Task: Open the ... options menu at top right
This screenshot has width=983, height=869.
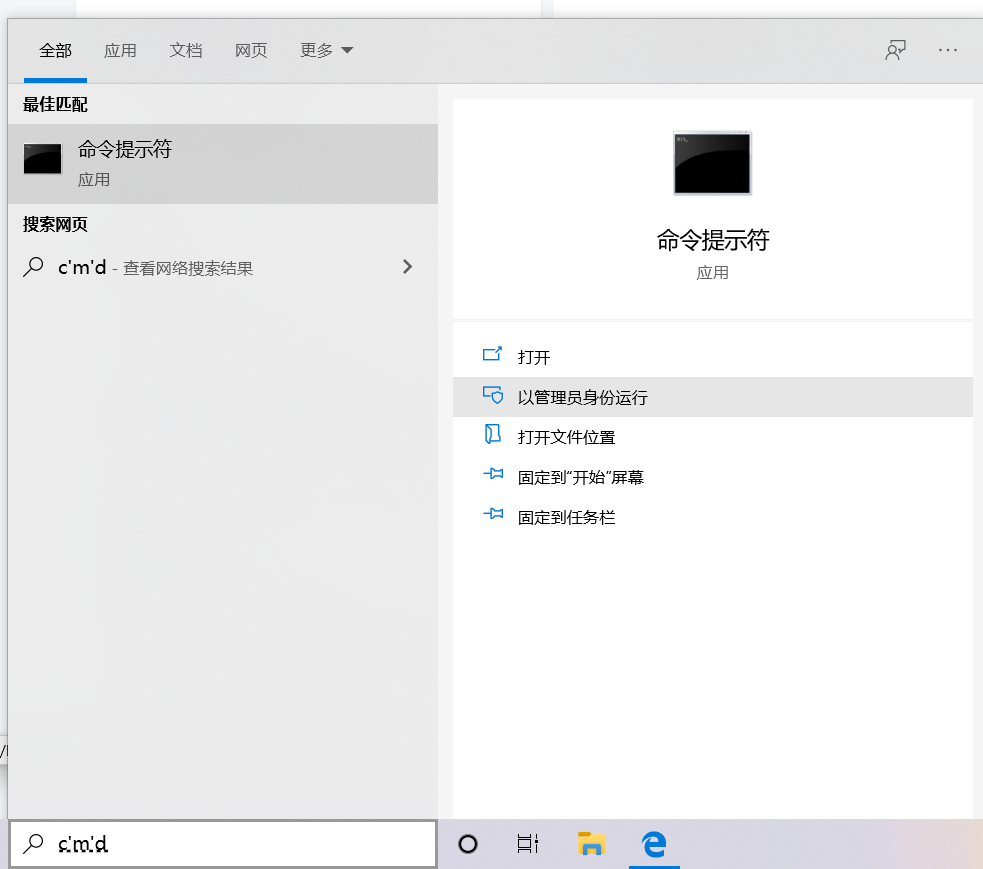Action: (x=947, y=50)
